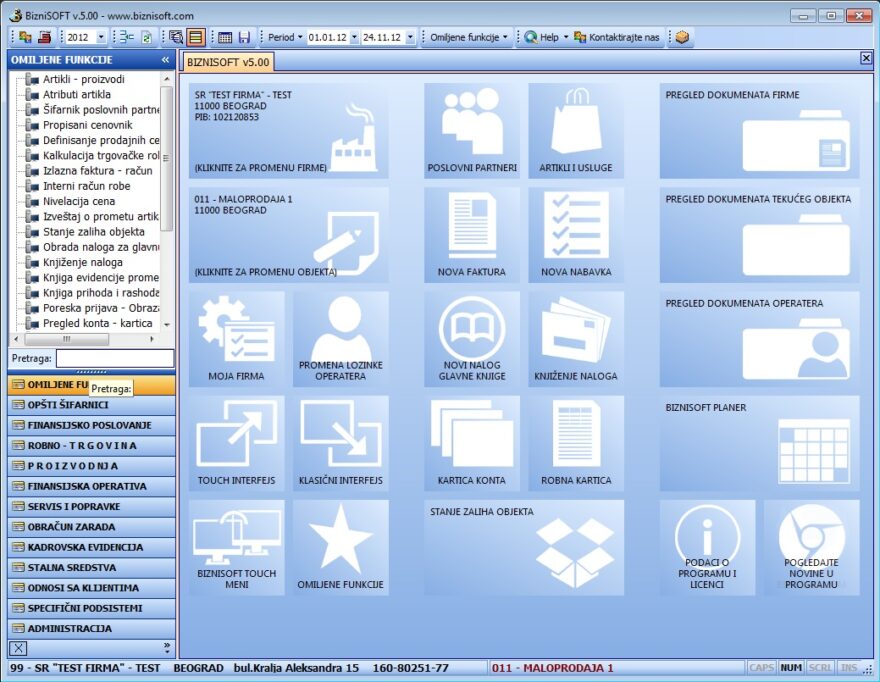The width and height of the screenshot is (880, 682).
Task: Open the Period dropdown menu
Action: [x=285, y=37]
